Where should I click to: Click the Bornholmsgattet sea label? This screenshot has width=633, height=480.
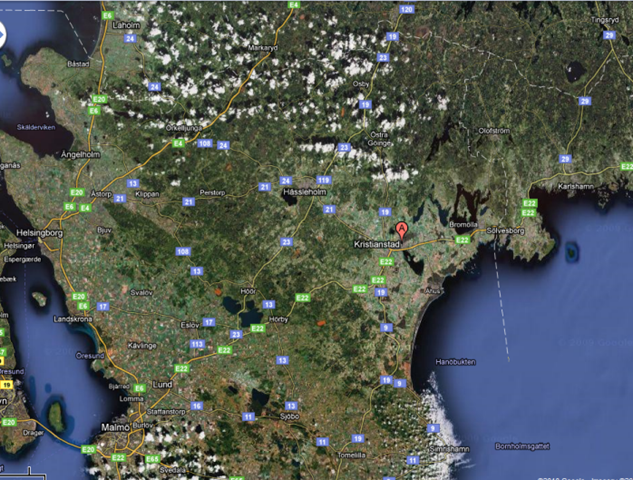pos(522,446)
